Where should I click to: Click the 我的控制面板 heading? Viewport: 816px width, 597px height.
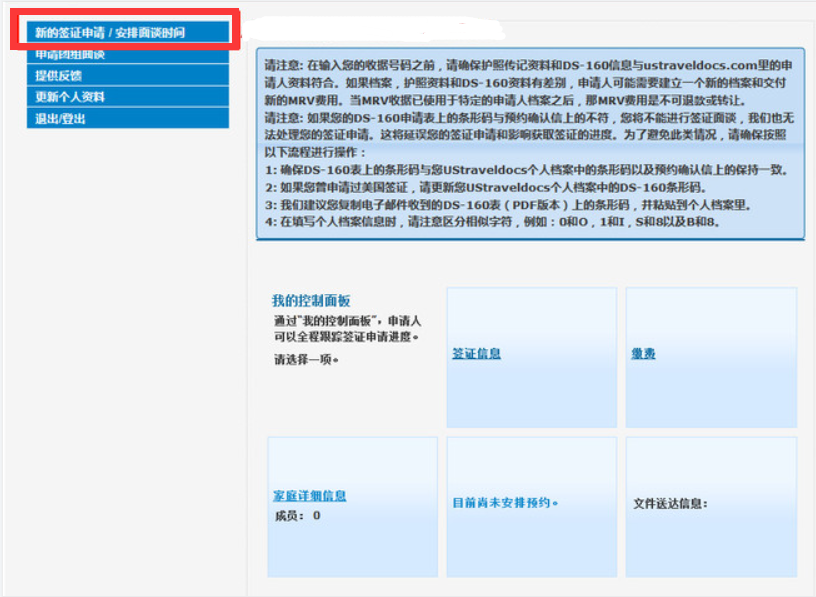tap(311, 301)
